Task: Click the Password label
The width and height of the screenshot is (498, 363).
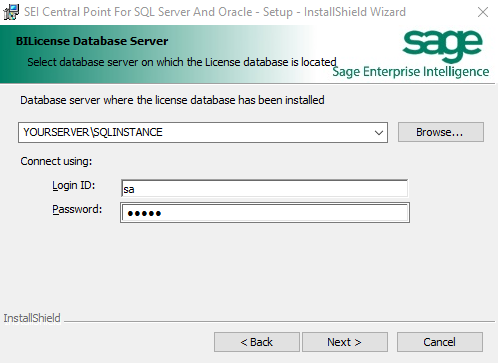Action: click(x=77, y=209)
